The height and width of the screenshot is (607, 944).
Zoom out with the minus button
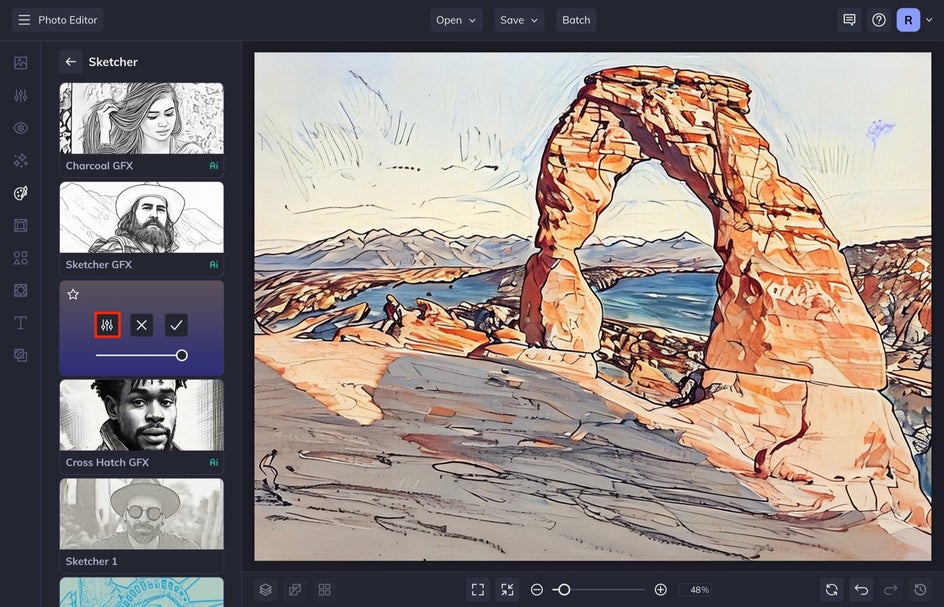(537, 590)
